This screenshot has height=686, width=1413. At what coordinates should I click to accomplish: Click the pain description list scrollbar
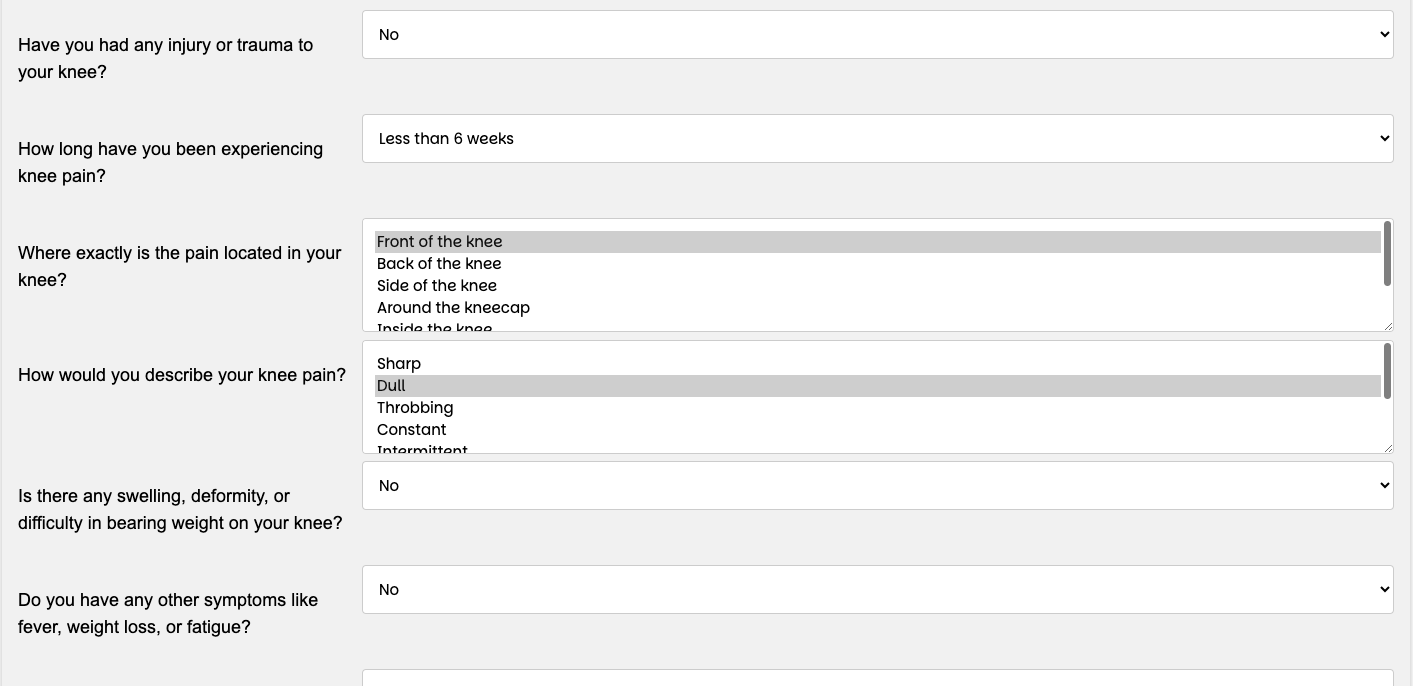click(1387, 372)
